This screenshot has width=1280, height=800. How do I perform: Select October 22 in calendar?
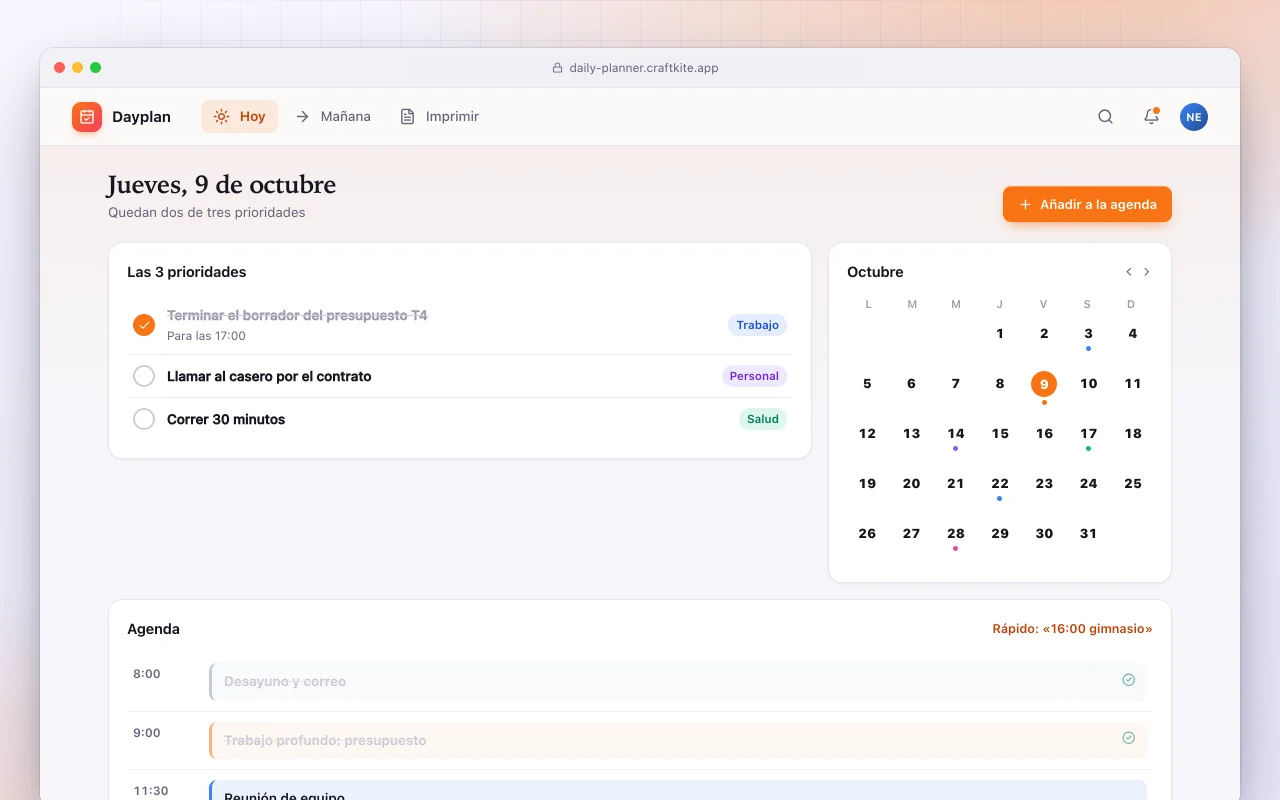point(1000,484)
